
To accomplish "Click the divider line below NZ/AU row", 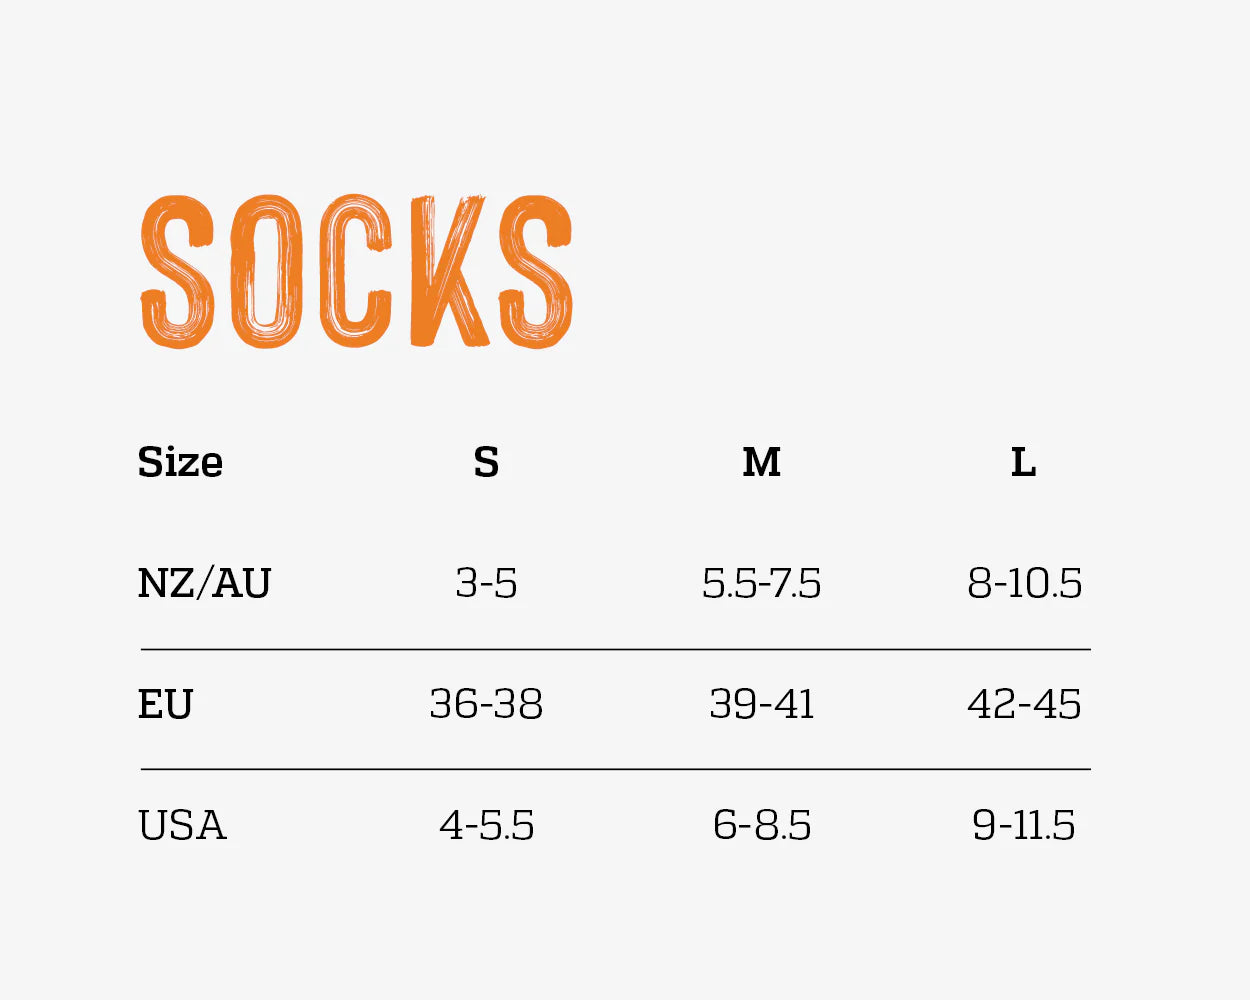I will click(x=615, y=649).
